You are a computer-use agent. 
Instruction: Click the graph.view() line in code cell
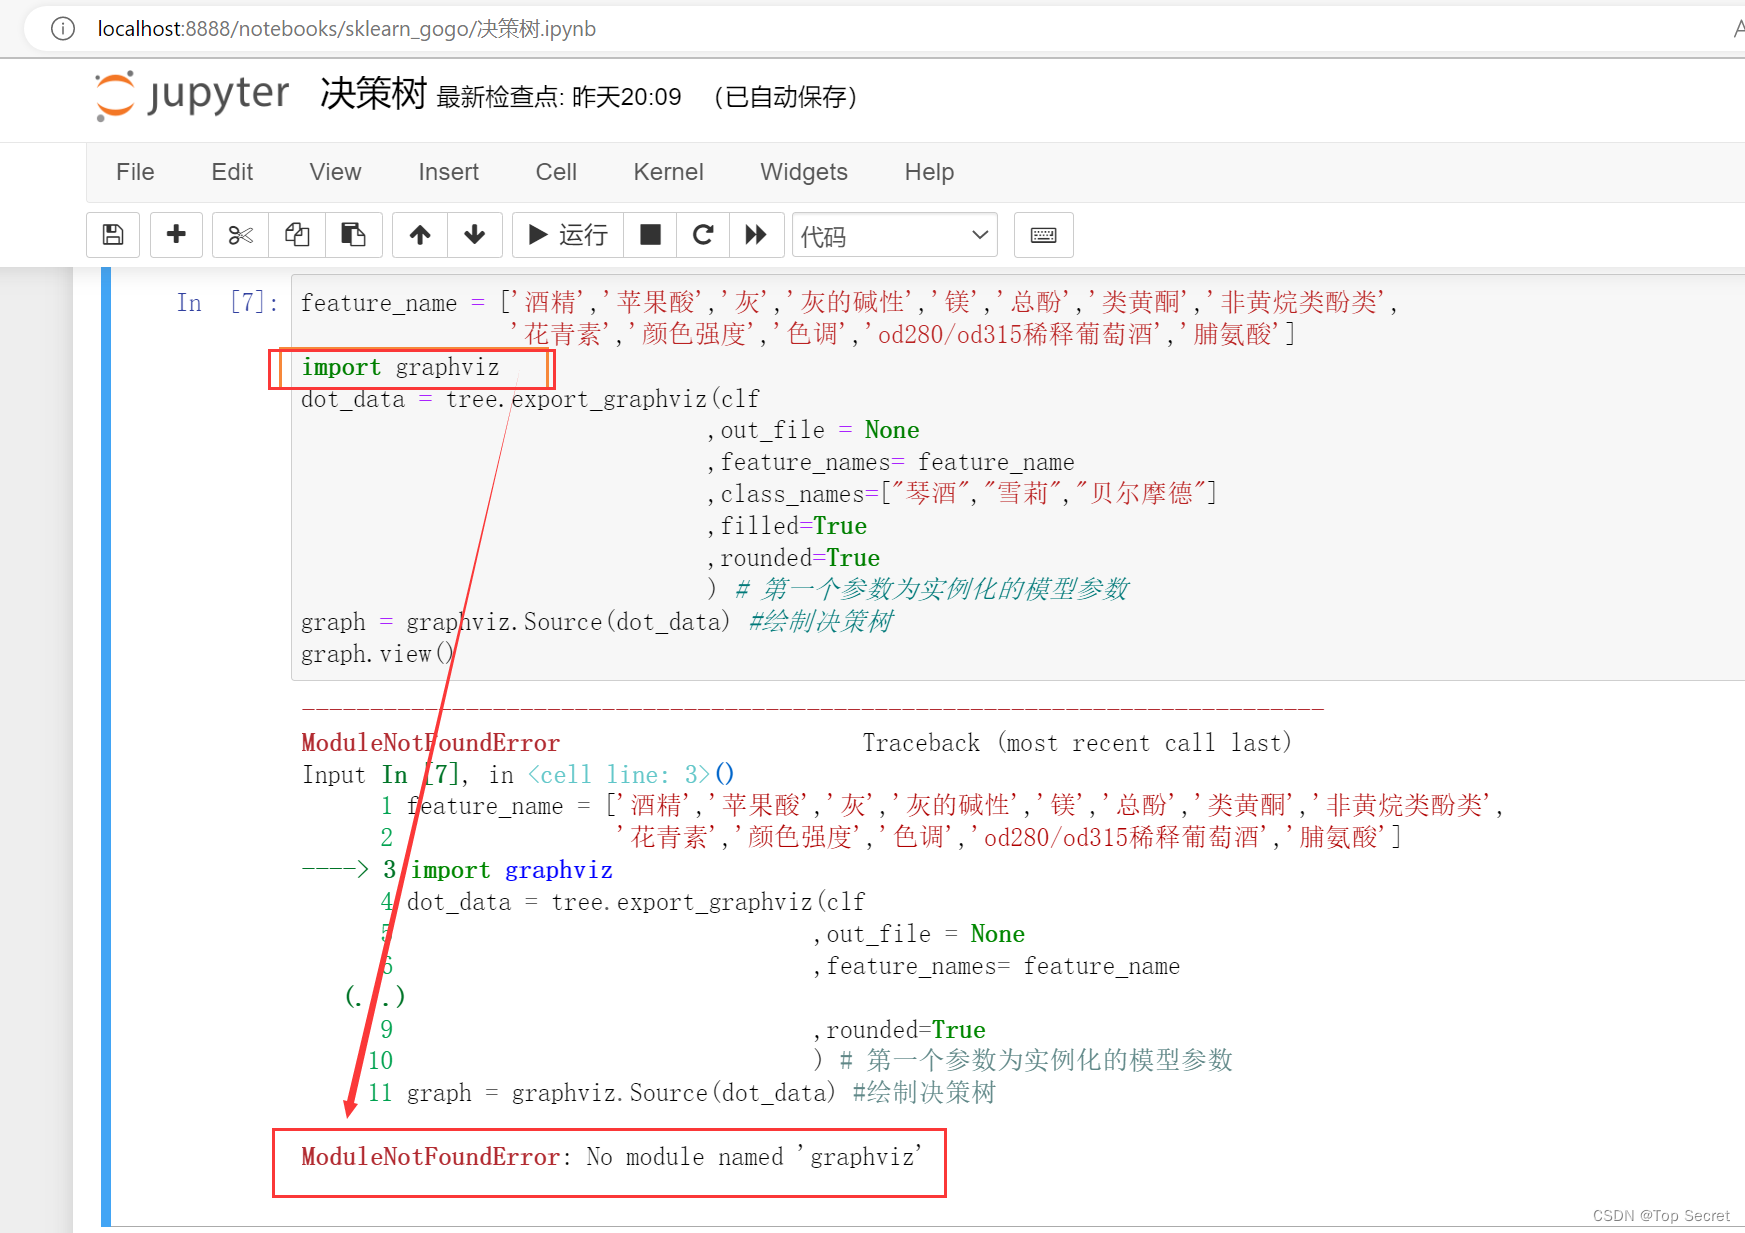[x=378, y=654]
